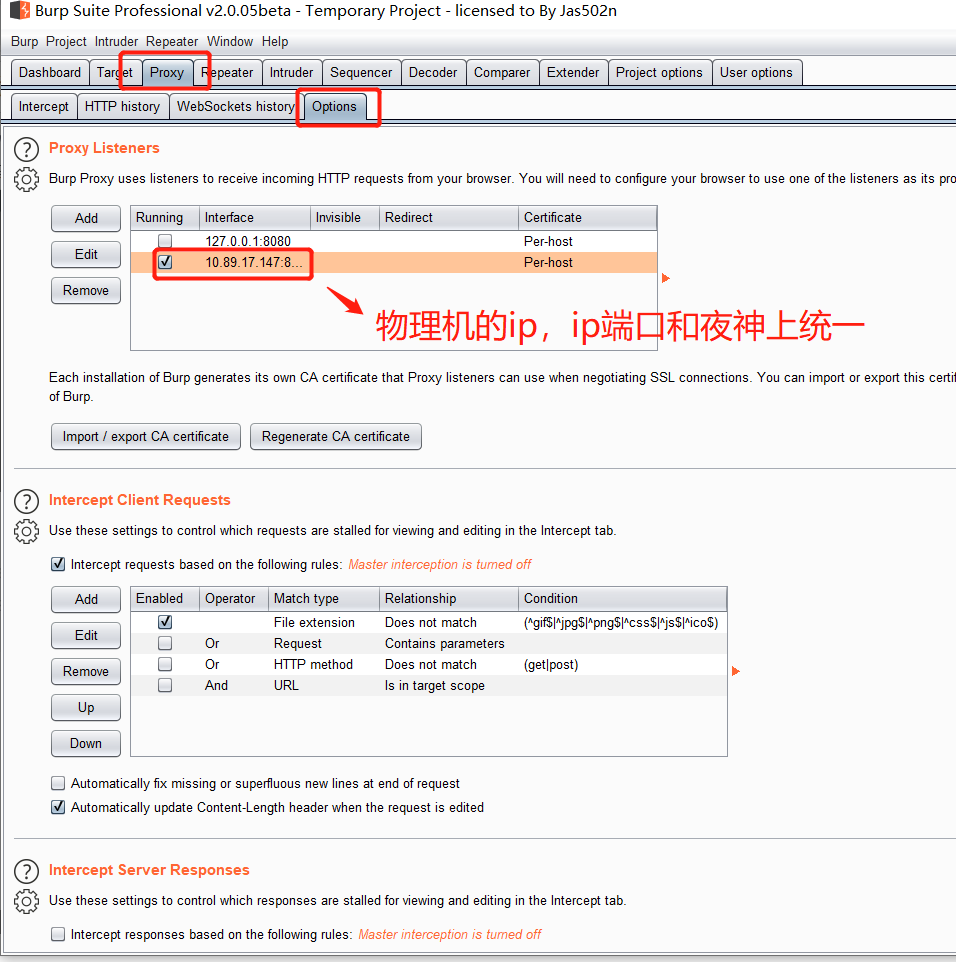
Task: Open the Project menu
Action: [66, 41]
